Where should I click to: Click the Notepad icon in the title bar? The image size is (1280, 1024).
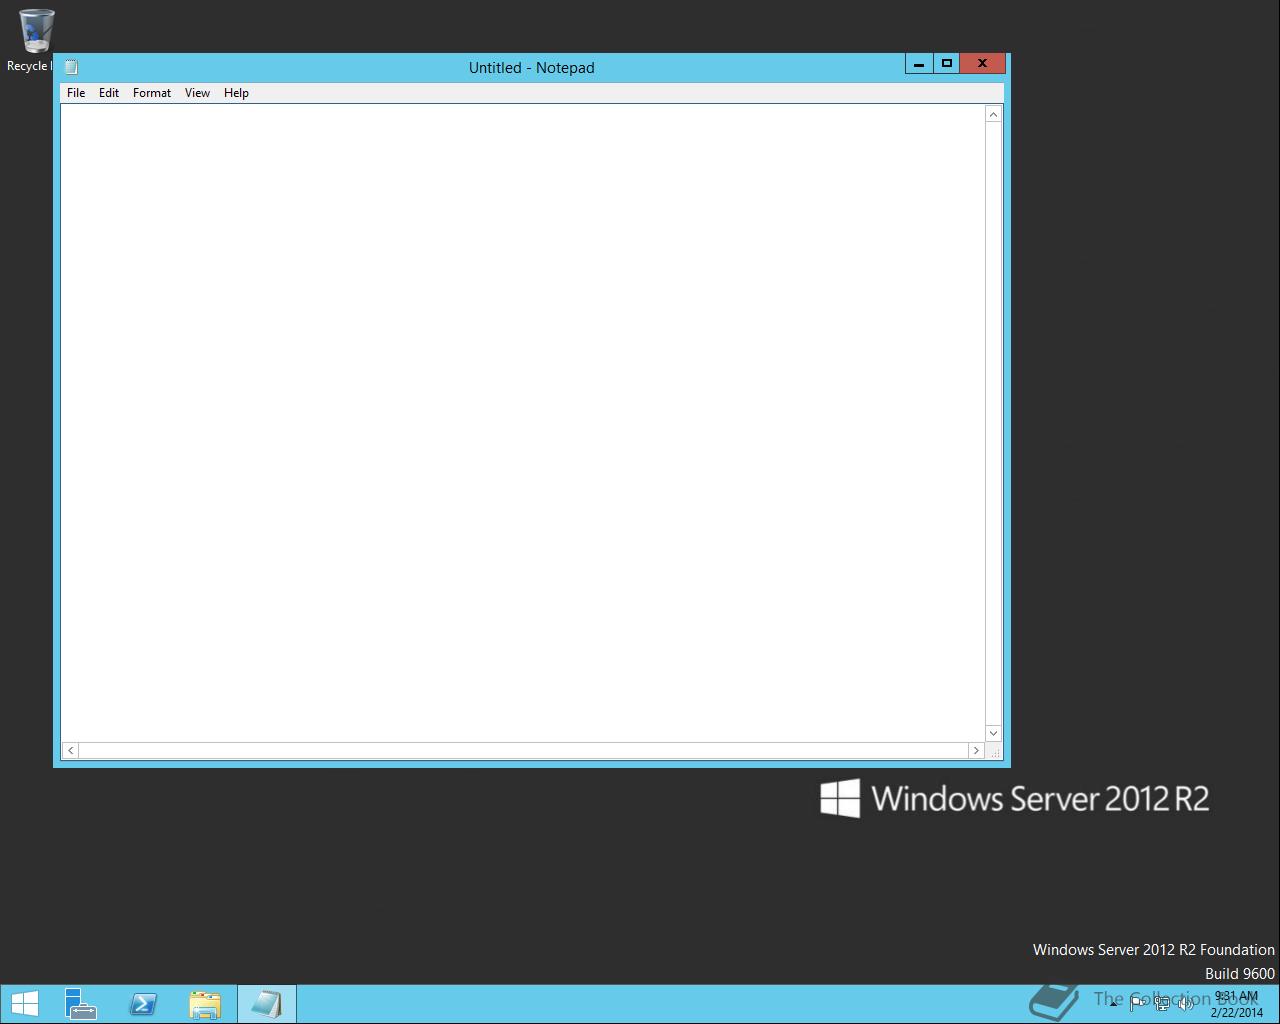(x=71, y=67)
